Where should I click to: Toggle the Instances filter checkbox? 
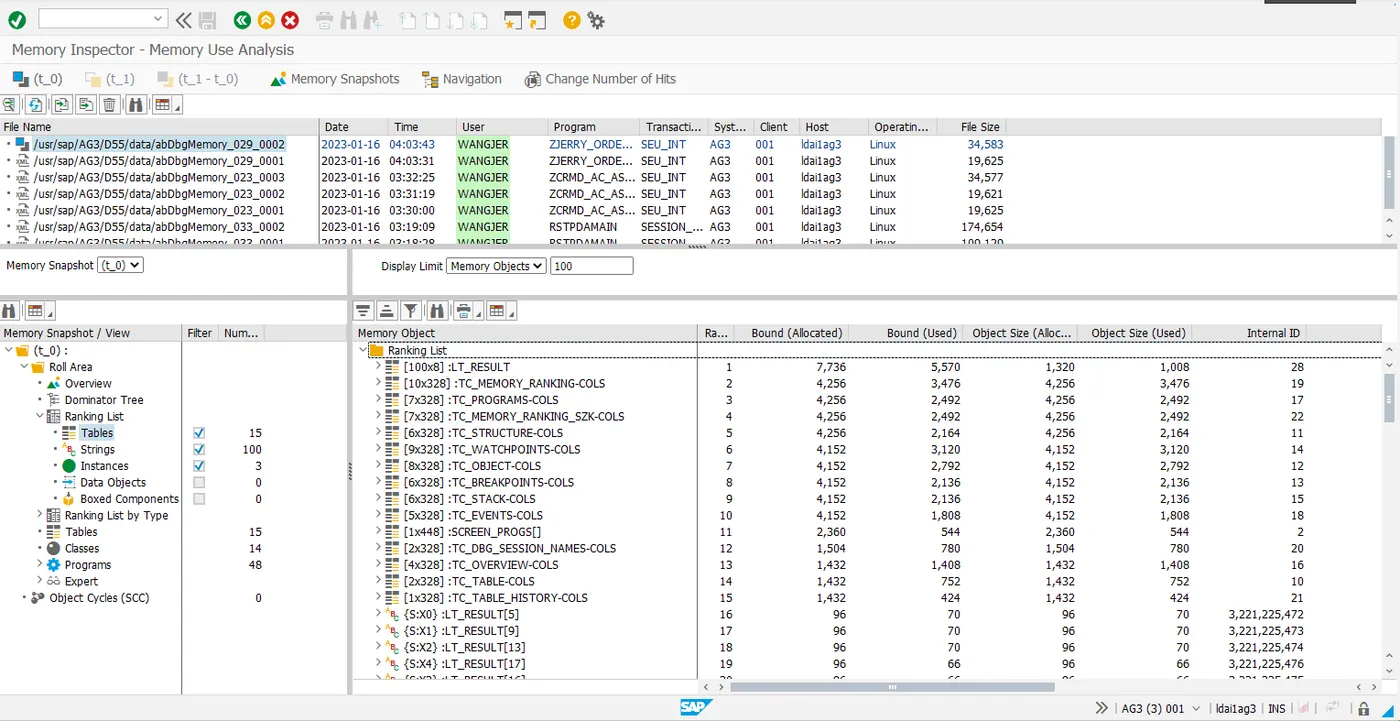pyautogui.click(x=199, y=466)
